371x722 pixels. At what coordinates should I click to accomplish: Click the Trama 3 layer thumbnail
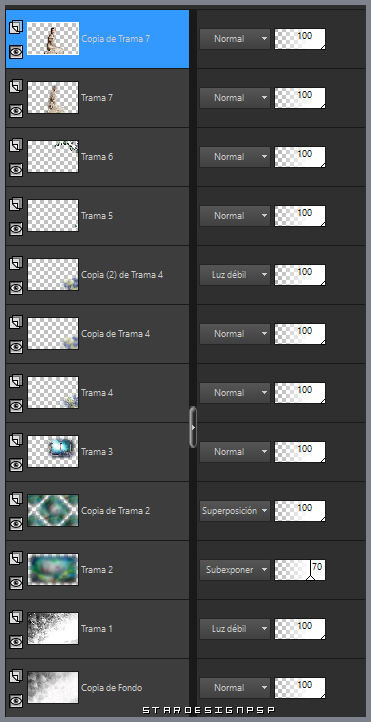(53, 452)
